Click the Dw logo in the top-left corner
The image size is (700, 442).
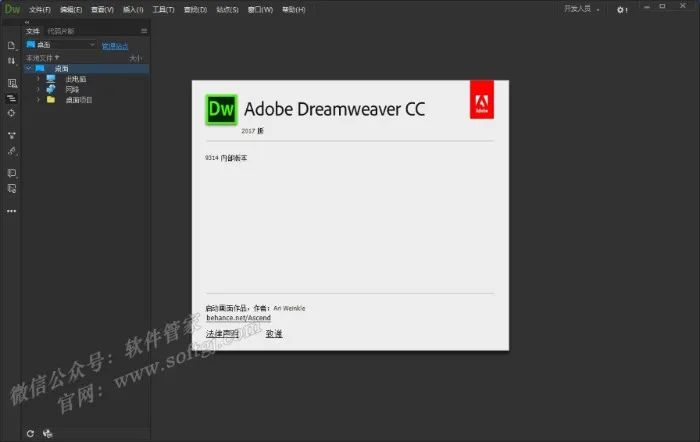click(12, 9)
